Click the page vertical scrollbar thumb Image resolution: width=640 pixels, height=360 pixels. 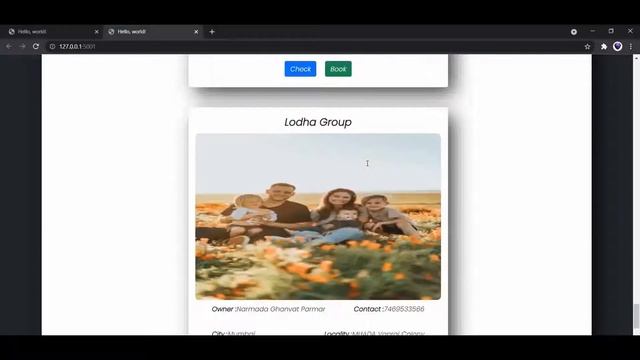point(636,316)
